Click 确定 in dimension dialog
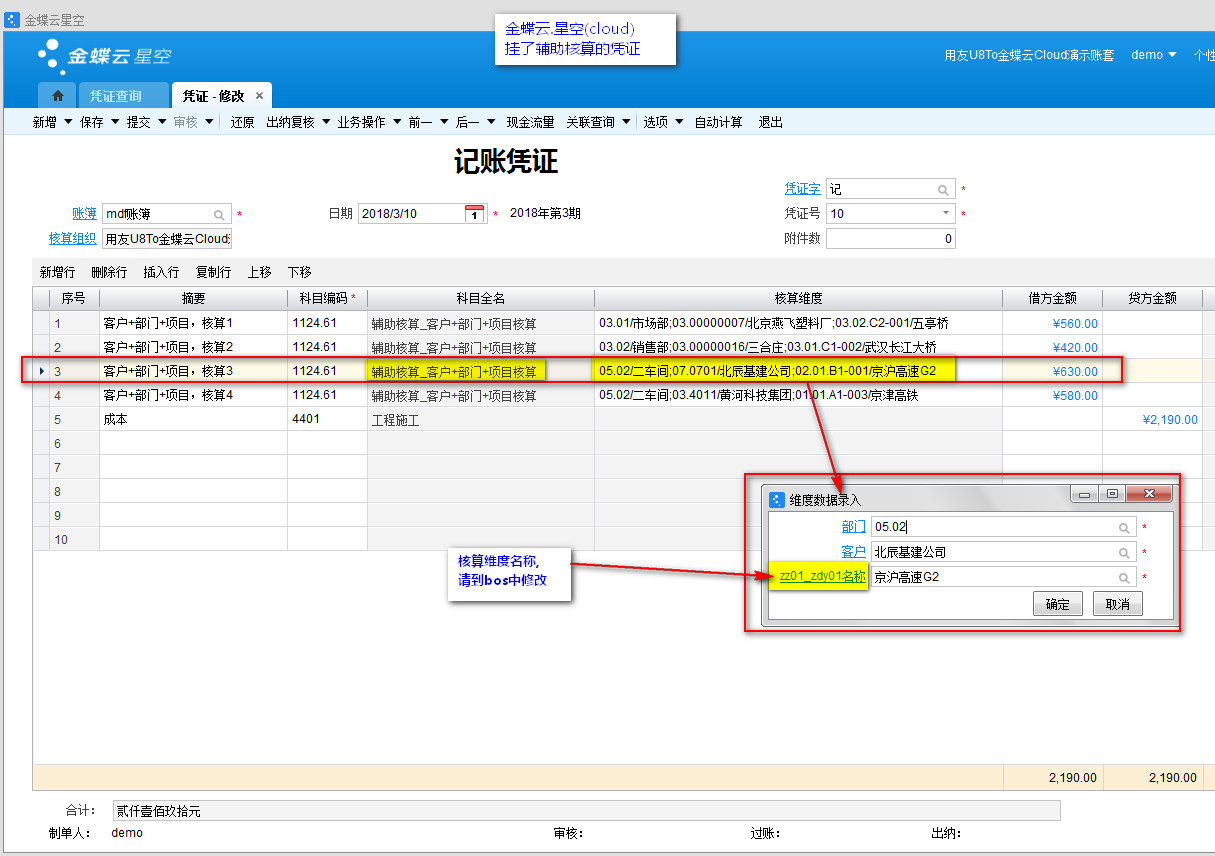The image size is (1215, 856). (x=1057, y=604)
